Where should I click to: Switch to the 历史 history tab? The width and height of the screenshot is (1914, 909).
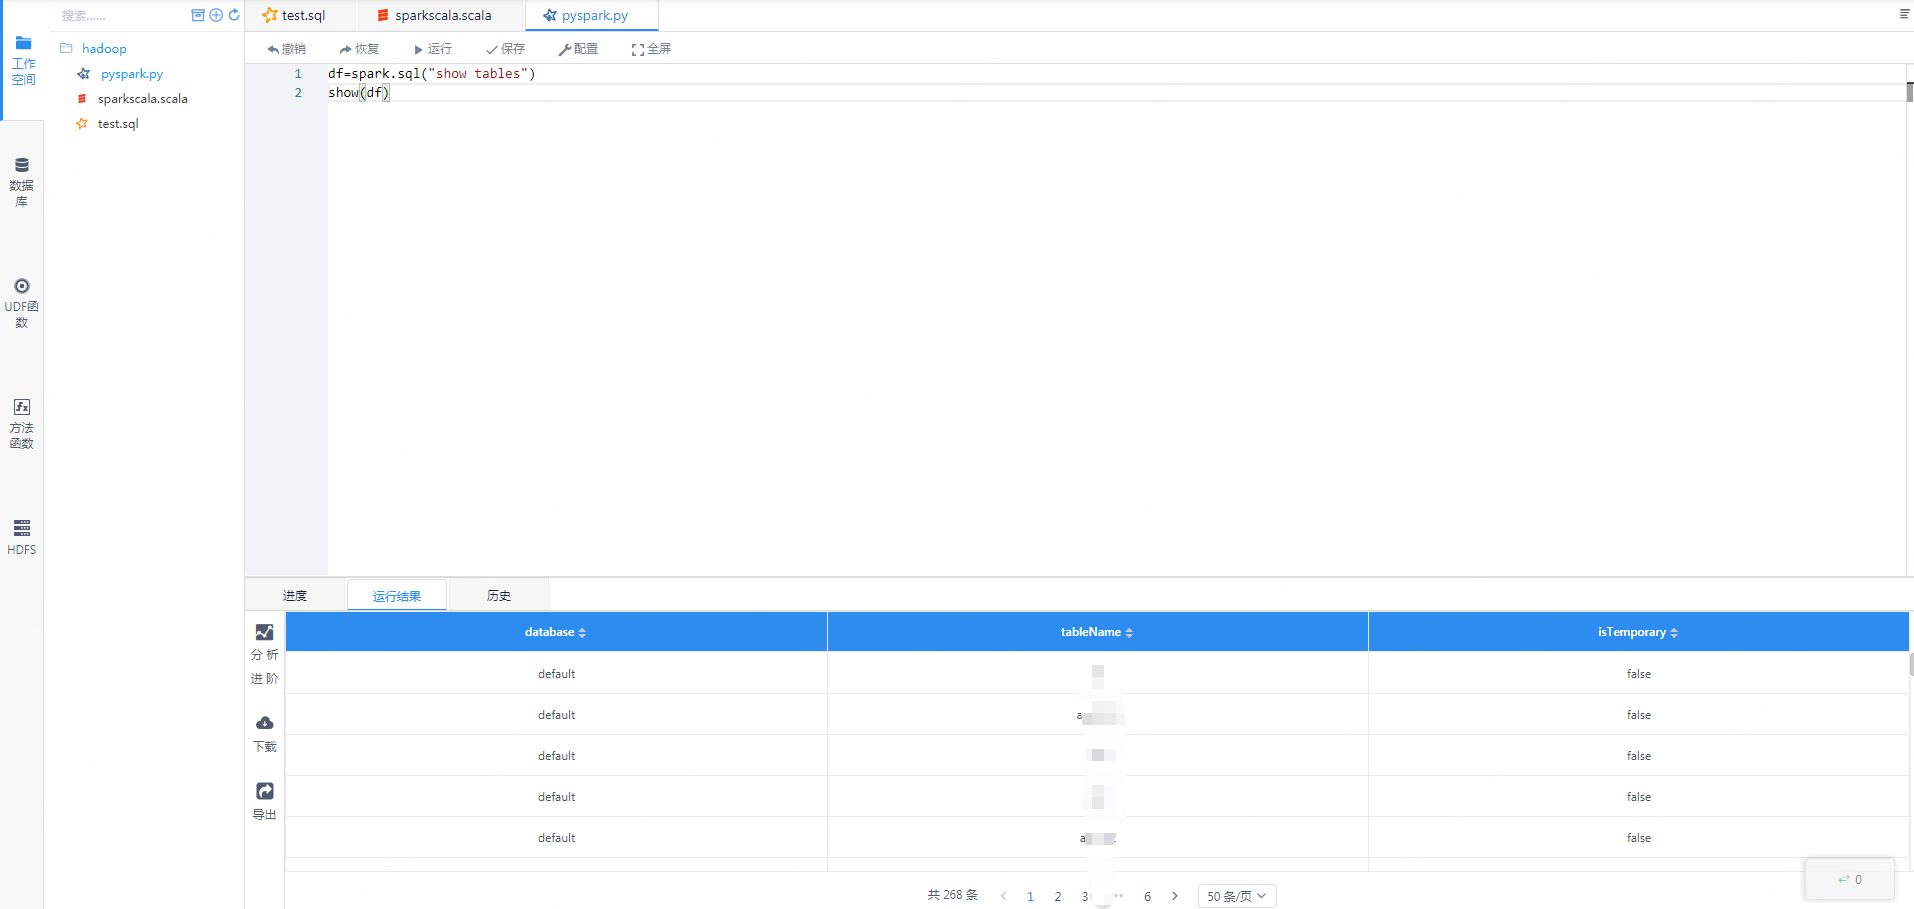[x=498, y=596]
